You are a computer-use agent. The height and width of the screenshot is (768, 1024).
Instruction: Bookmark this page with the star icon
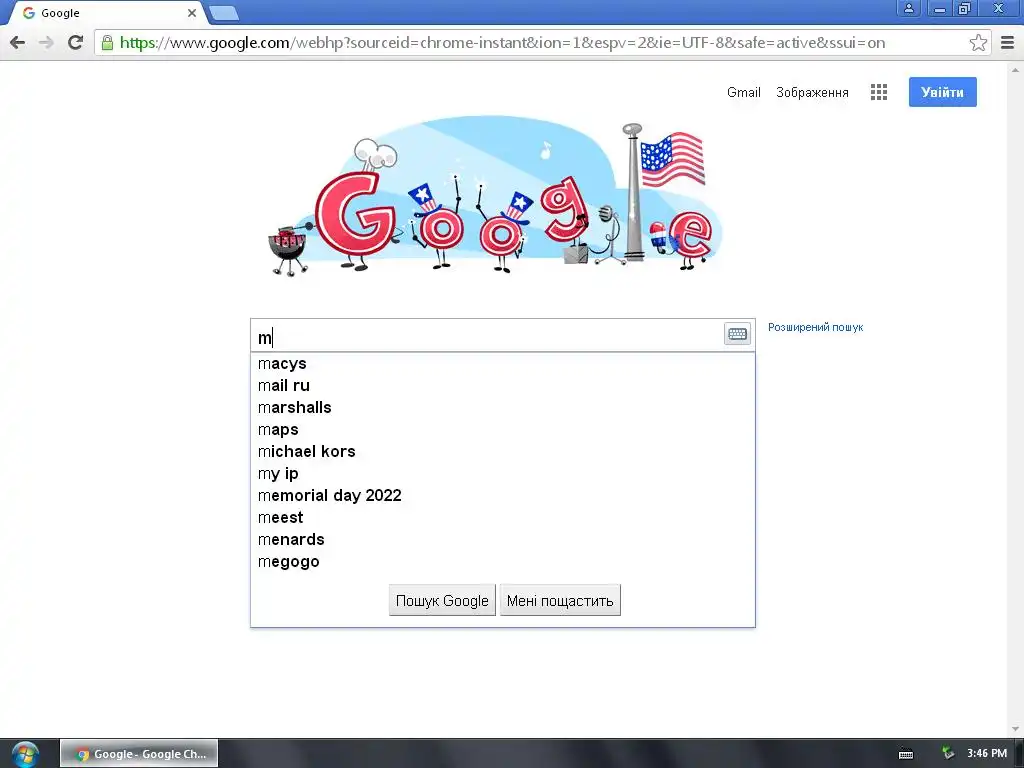pyautogui.click(x=978, y=43)
